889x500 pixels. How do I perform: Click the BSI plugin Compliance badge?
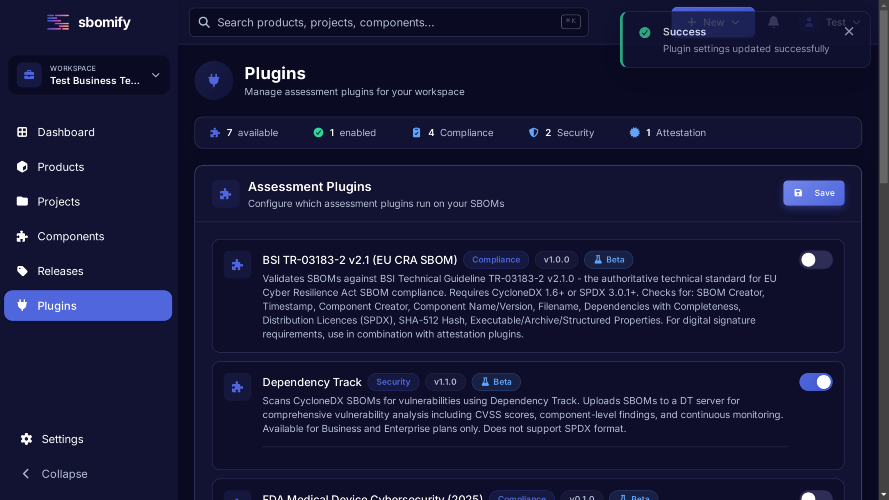point(496,260)
